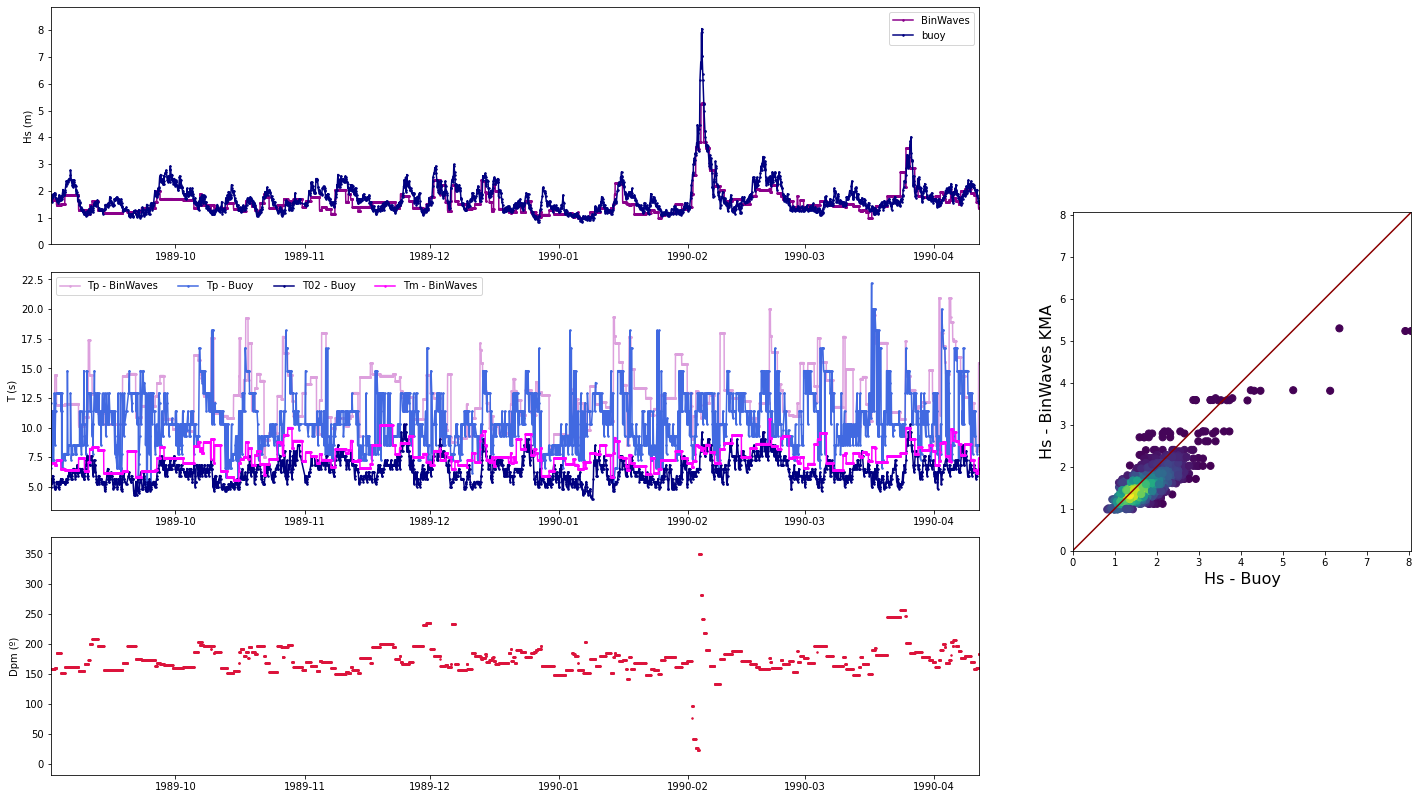The image size is (1419, 799).
Task: Click the rightmost scatter point at Hs-Buoy 8
Action: [x=1406, y=330]
